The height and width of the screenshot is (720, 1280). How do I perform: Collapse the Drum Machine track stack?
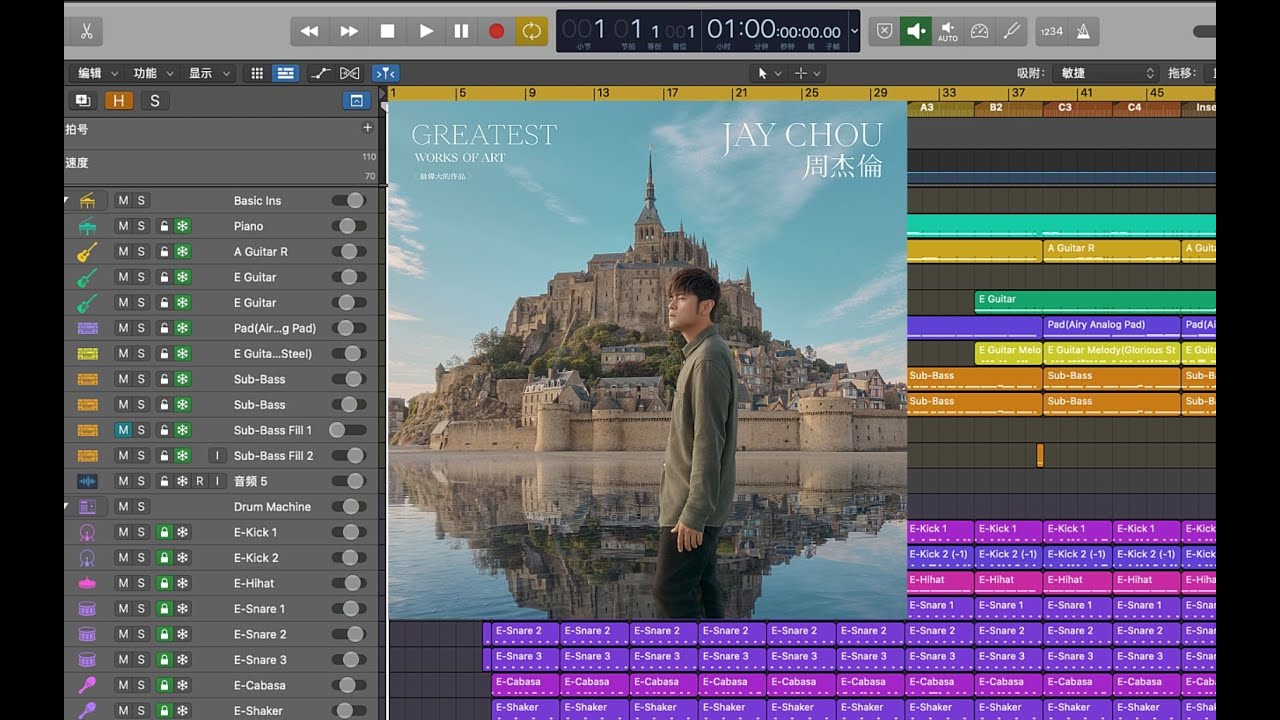pyautogui.click(x=67, y=507)
